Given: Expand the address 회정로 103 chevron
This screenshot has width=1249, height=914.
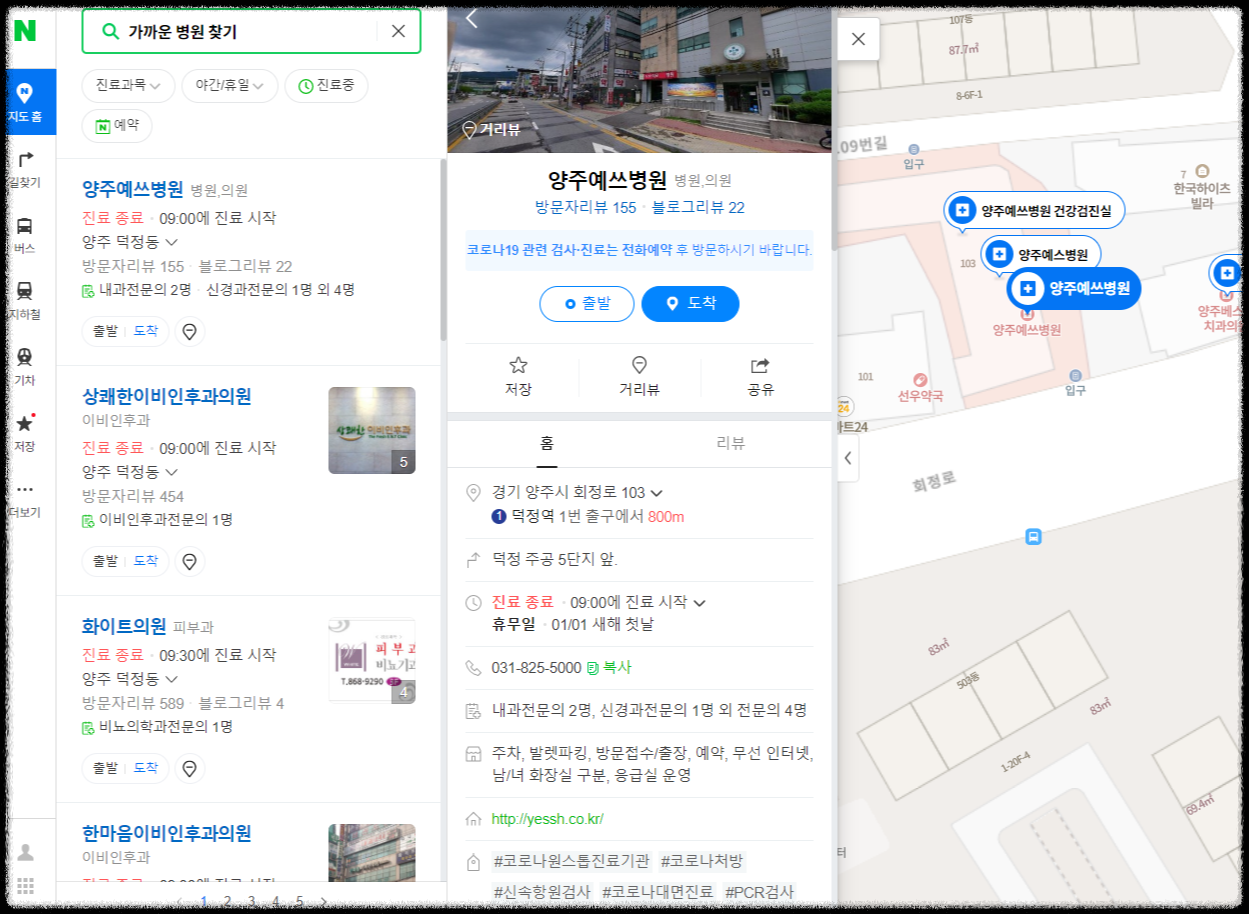Looking at the screenshot, I should point(657,491).
